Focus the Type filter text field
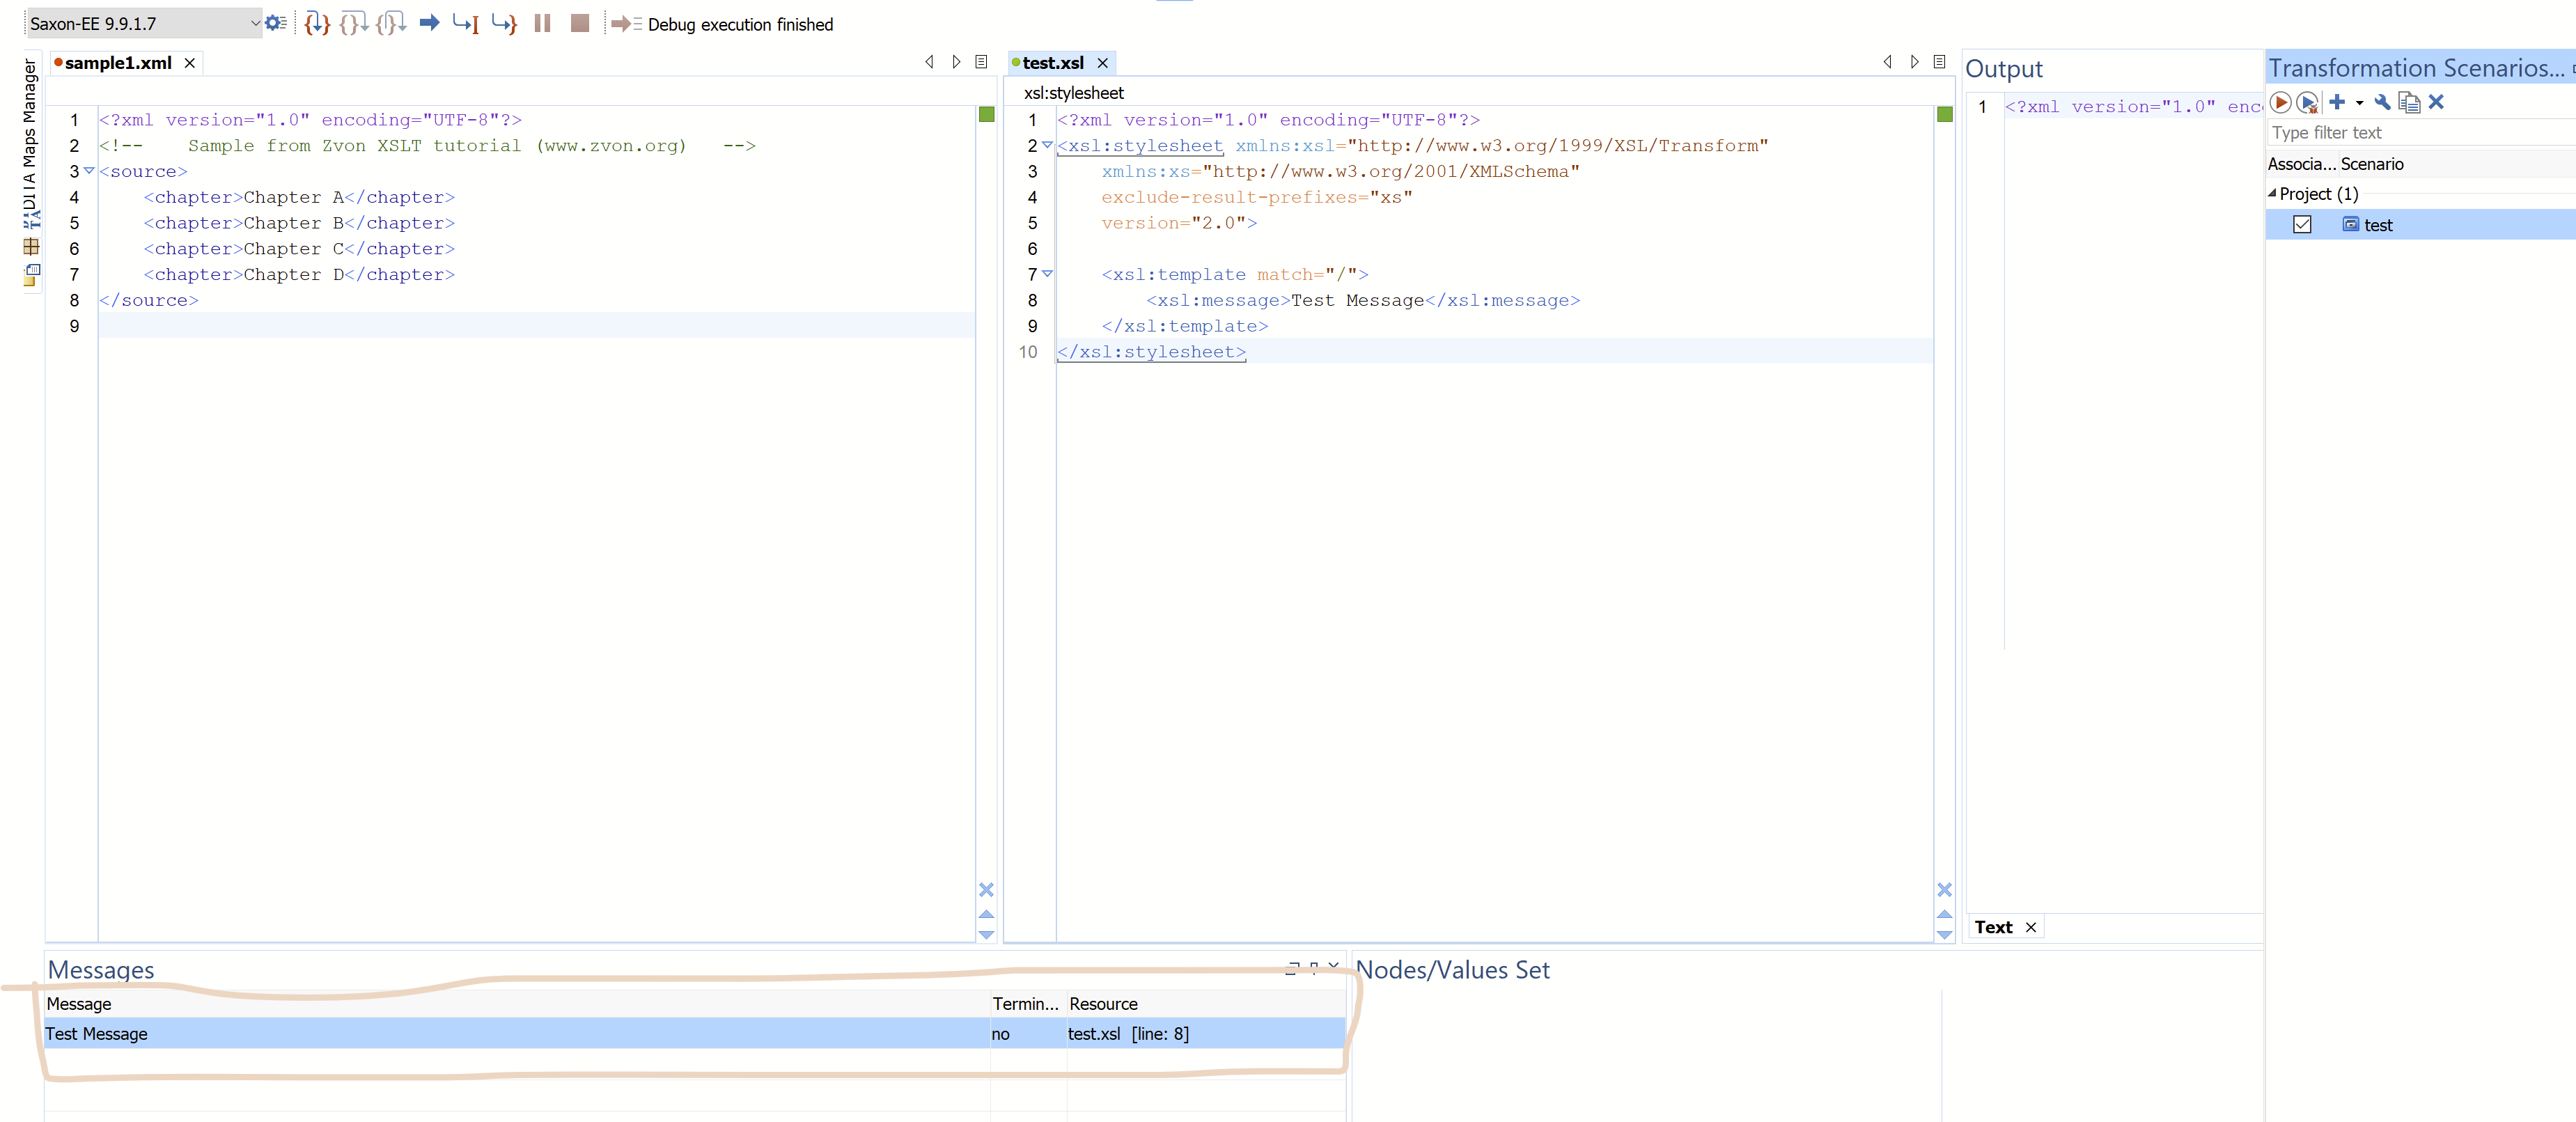The width and height of the screenshot is (2576, 1122). click(x=2420, y=133)
